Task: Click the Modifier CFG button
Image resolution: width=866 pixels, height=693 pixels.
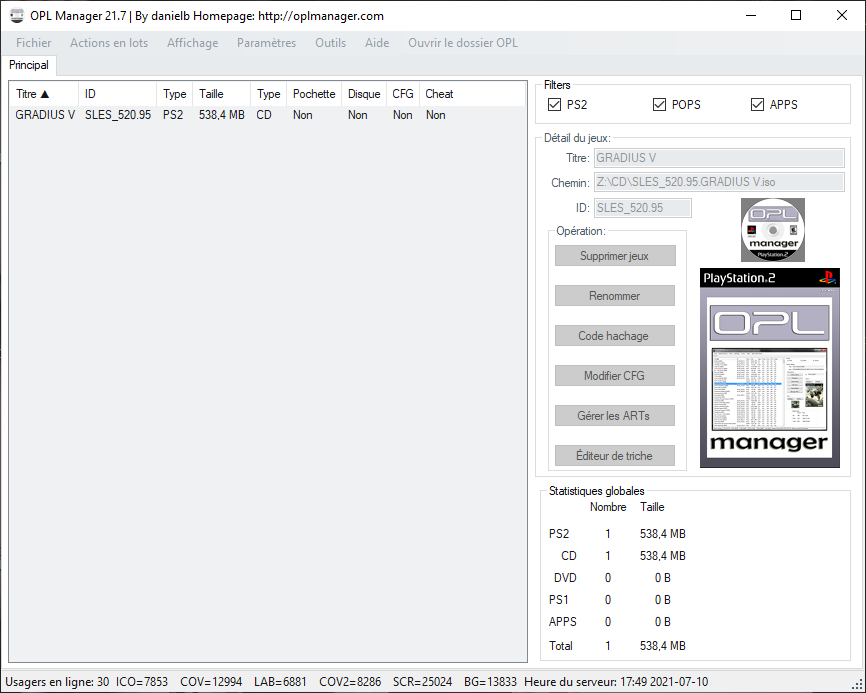Action: (x=615, y=375)
